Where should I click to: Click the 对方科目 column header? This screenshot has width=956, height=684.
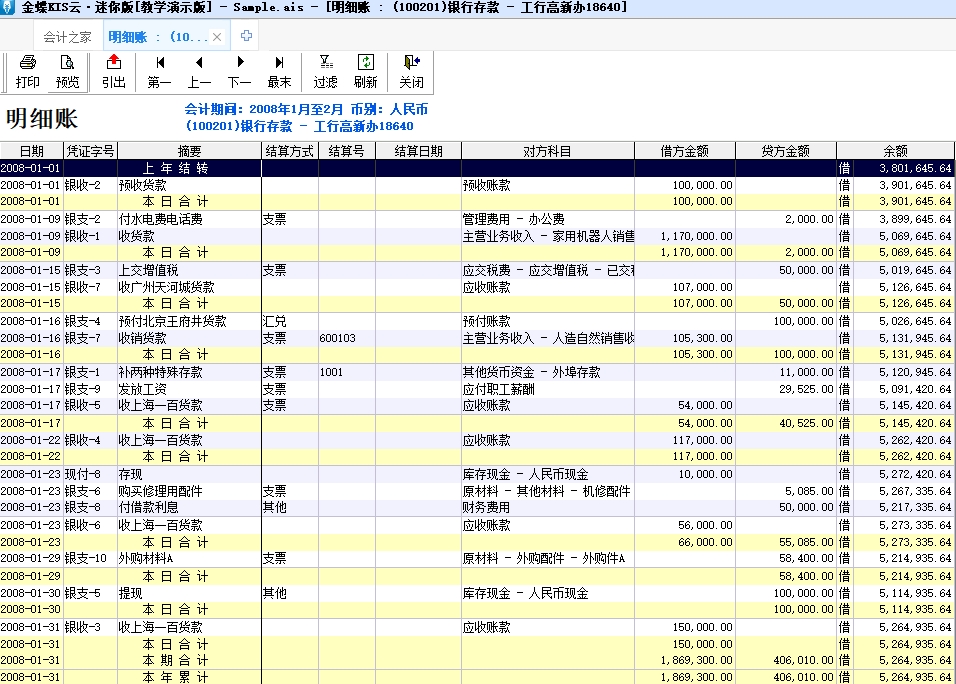548,151
